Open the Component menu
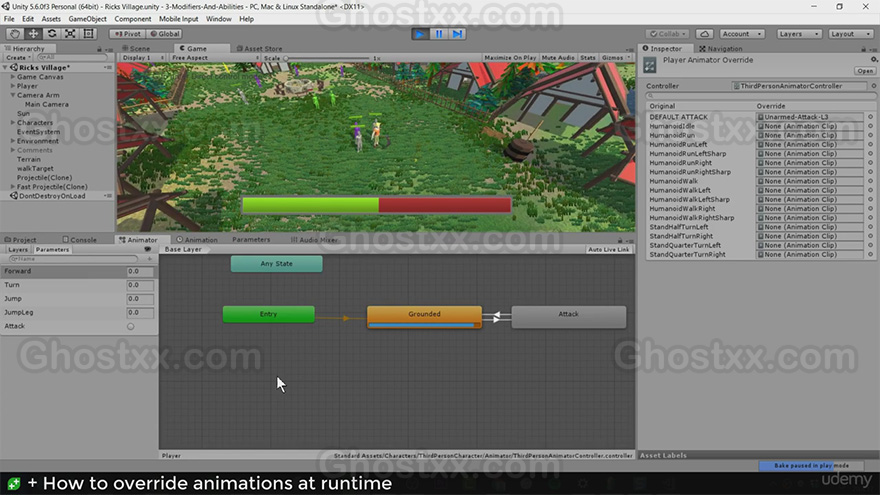 coord(132,19)
